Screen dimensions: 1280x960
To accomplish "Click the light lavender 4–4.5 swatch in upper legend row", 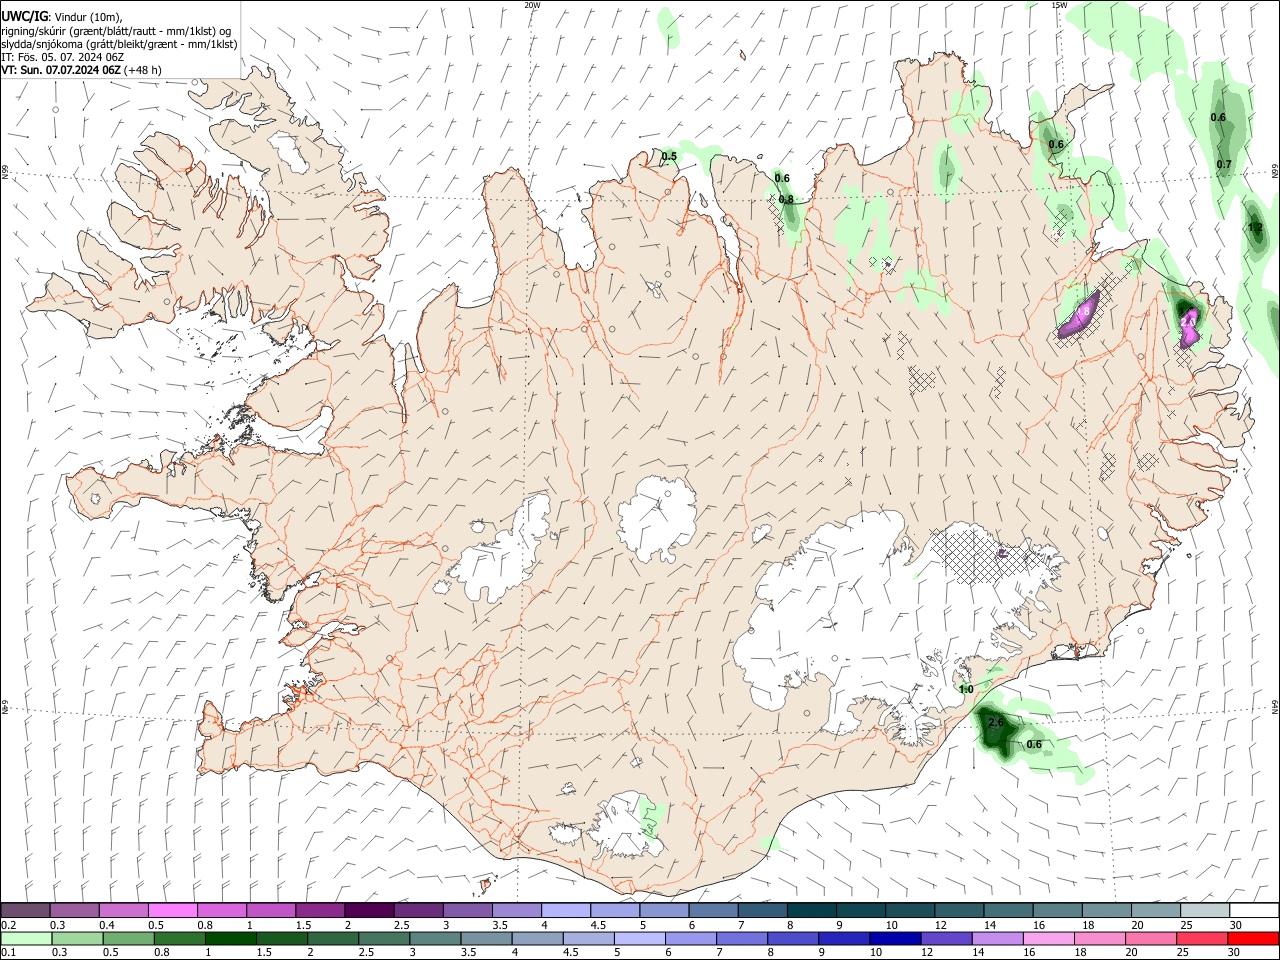I will point(566,910).
